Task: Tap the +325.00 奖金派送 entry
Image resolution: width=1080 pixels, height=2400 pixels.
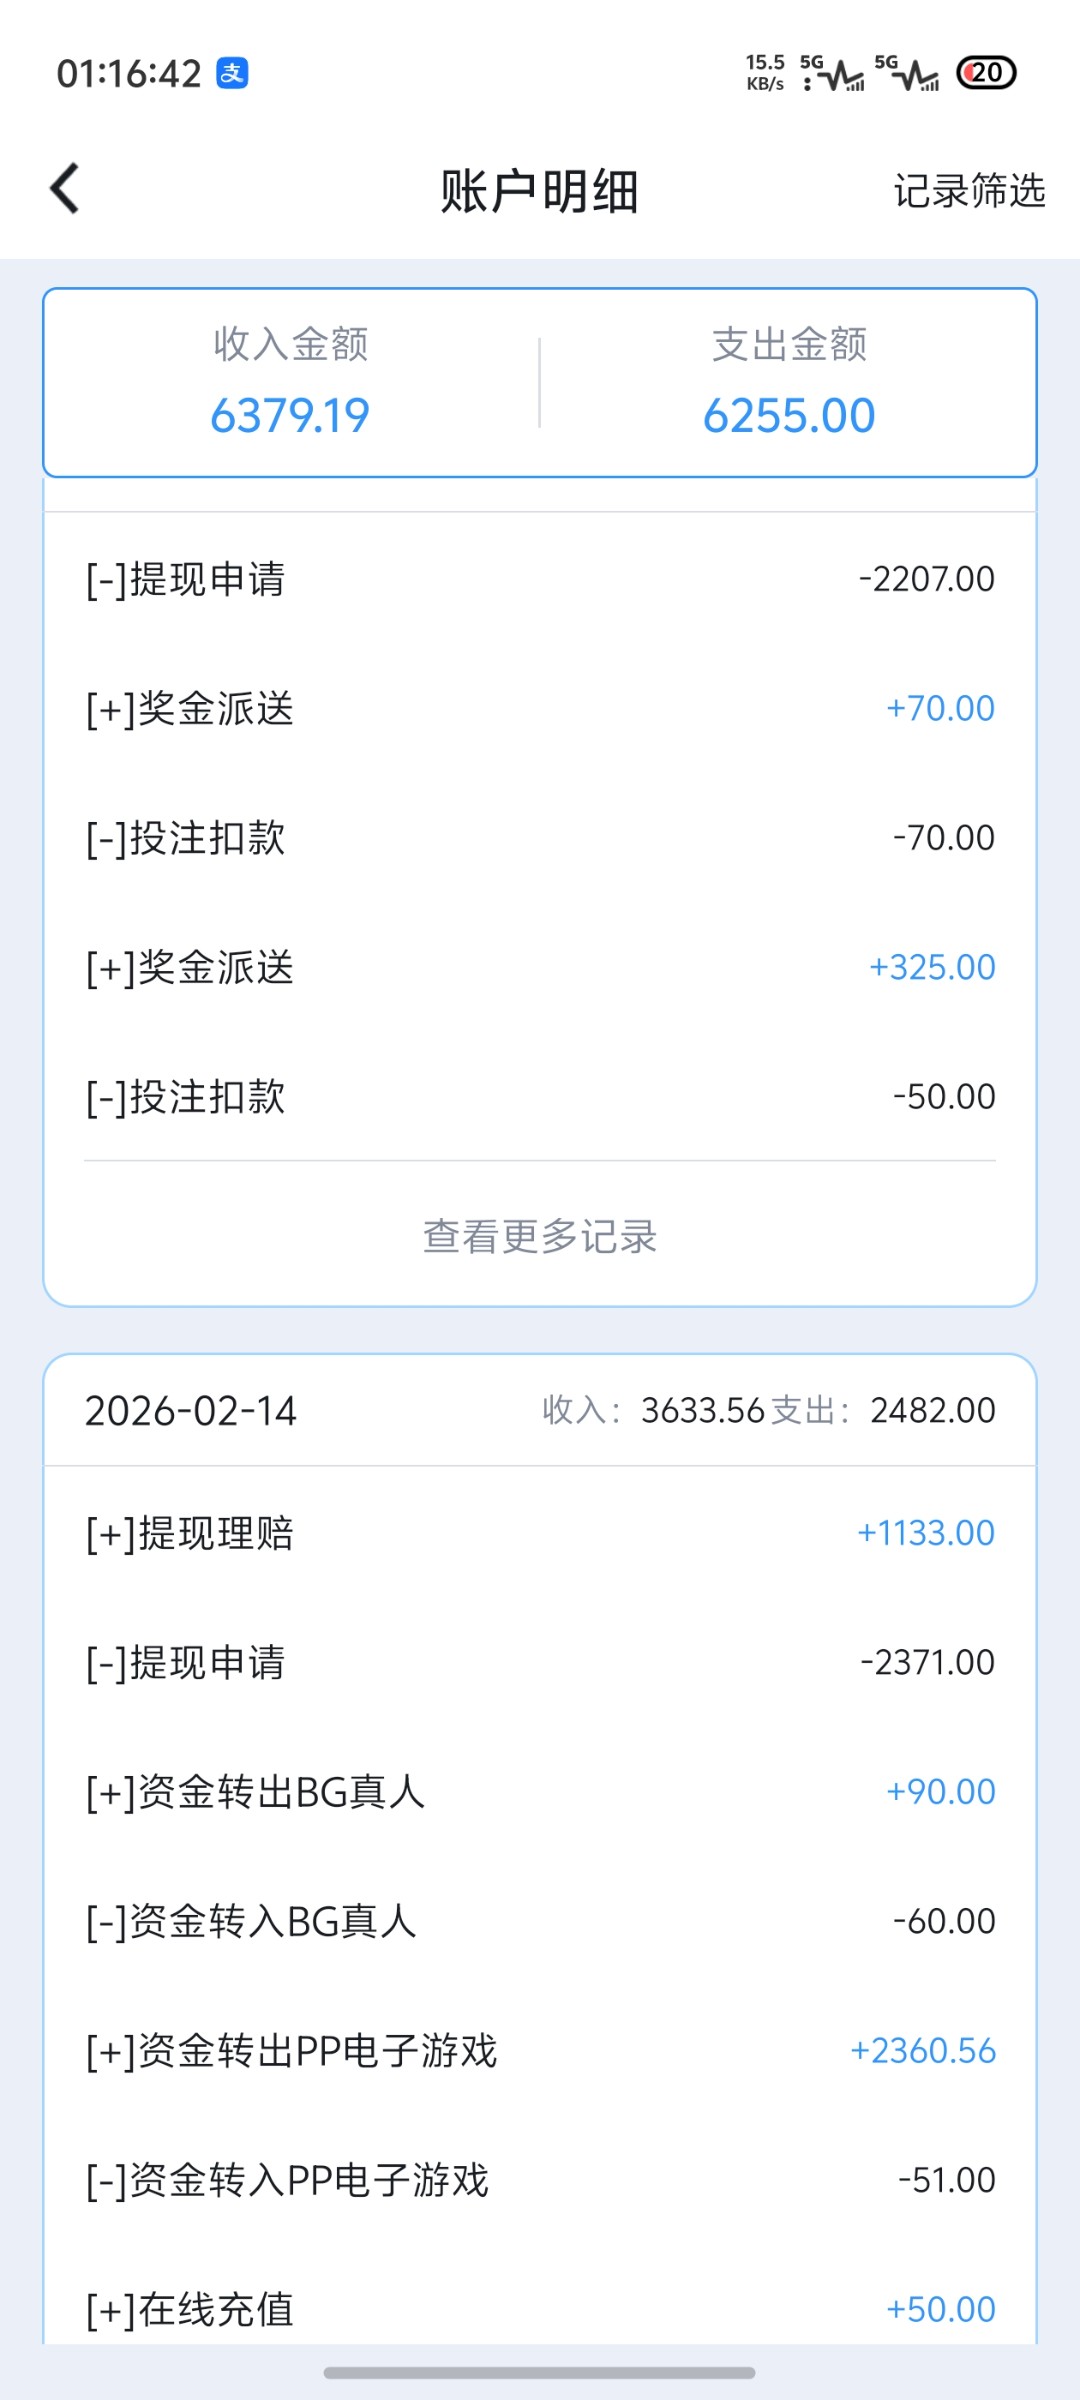Action: click(540, 968)
